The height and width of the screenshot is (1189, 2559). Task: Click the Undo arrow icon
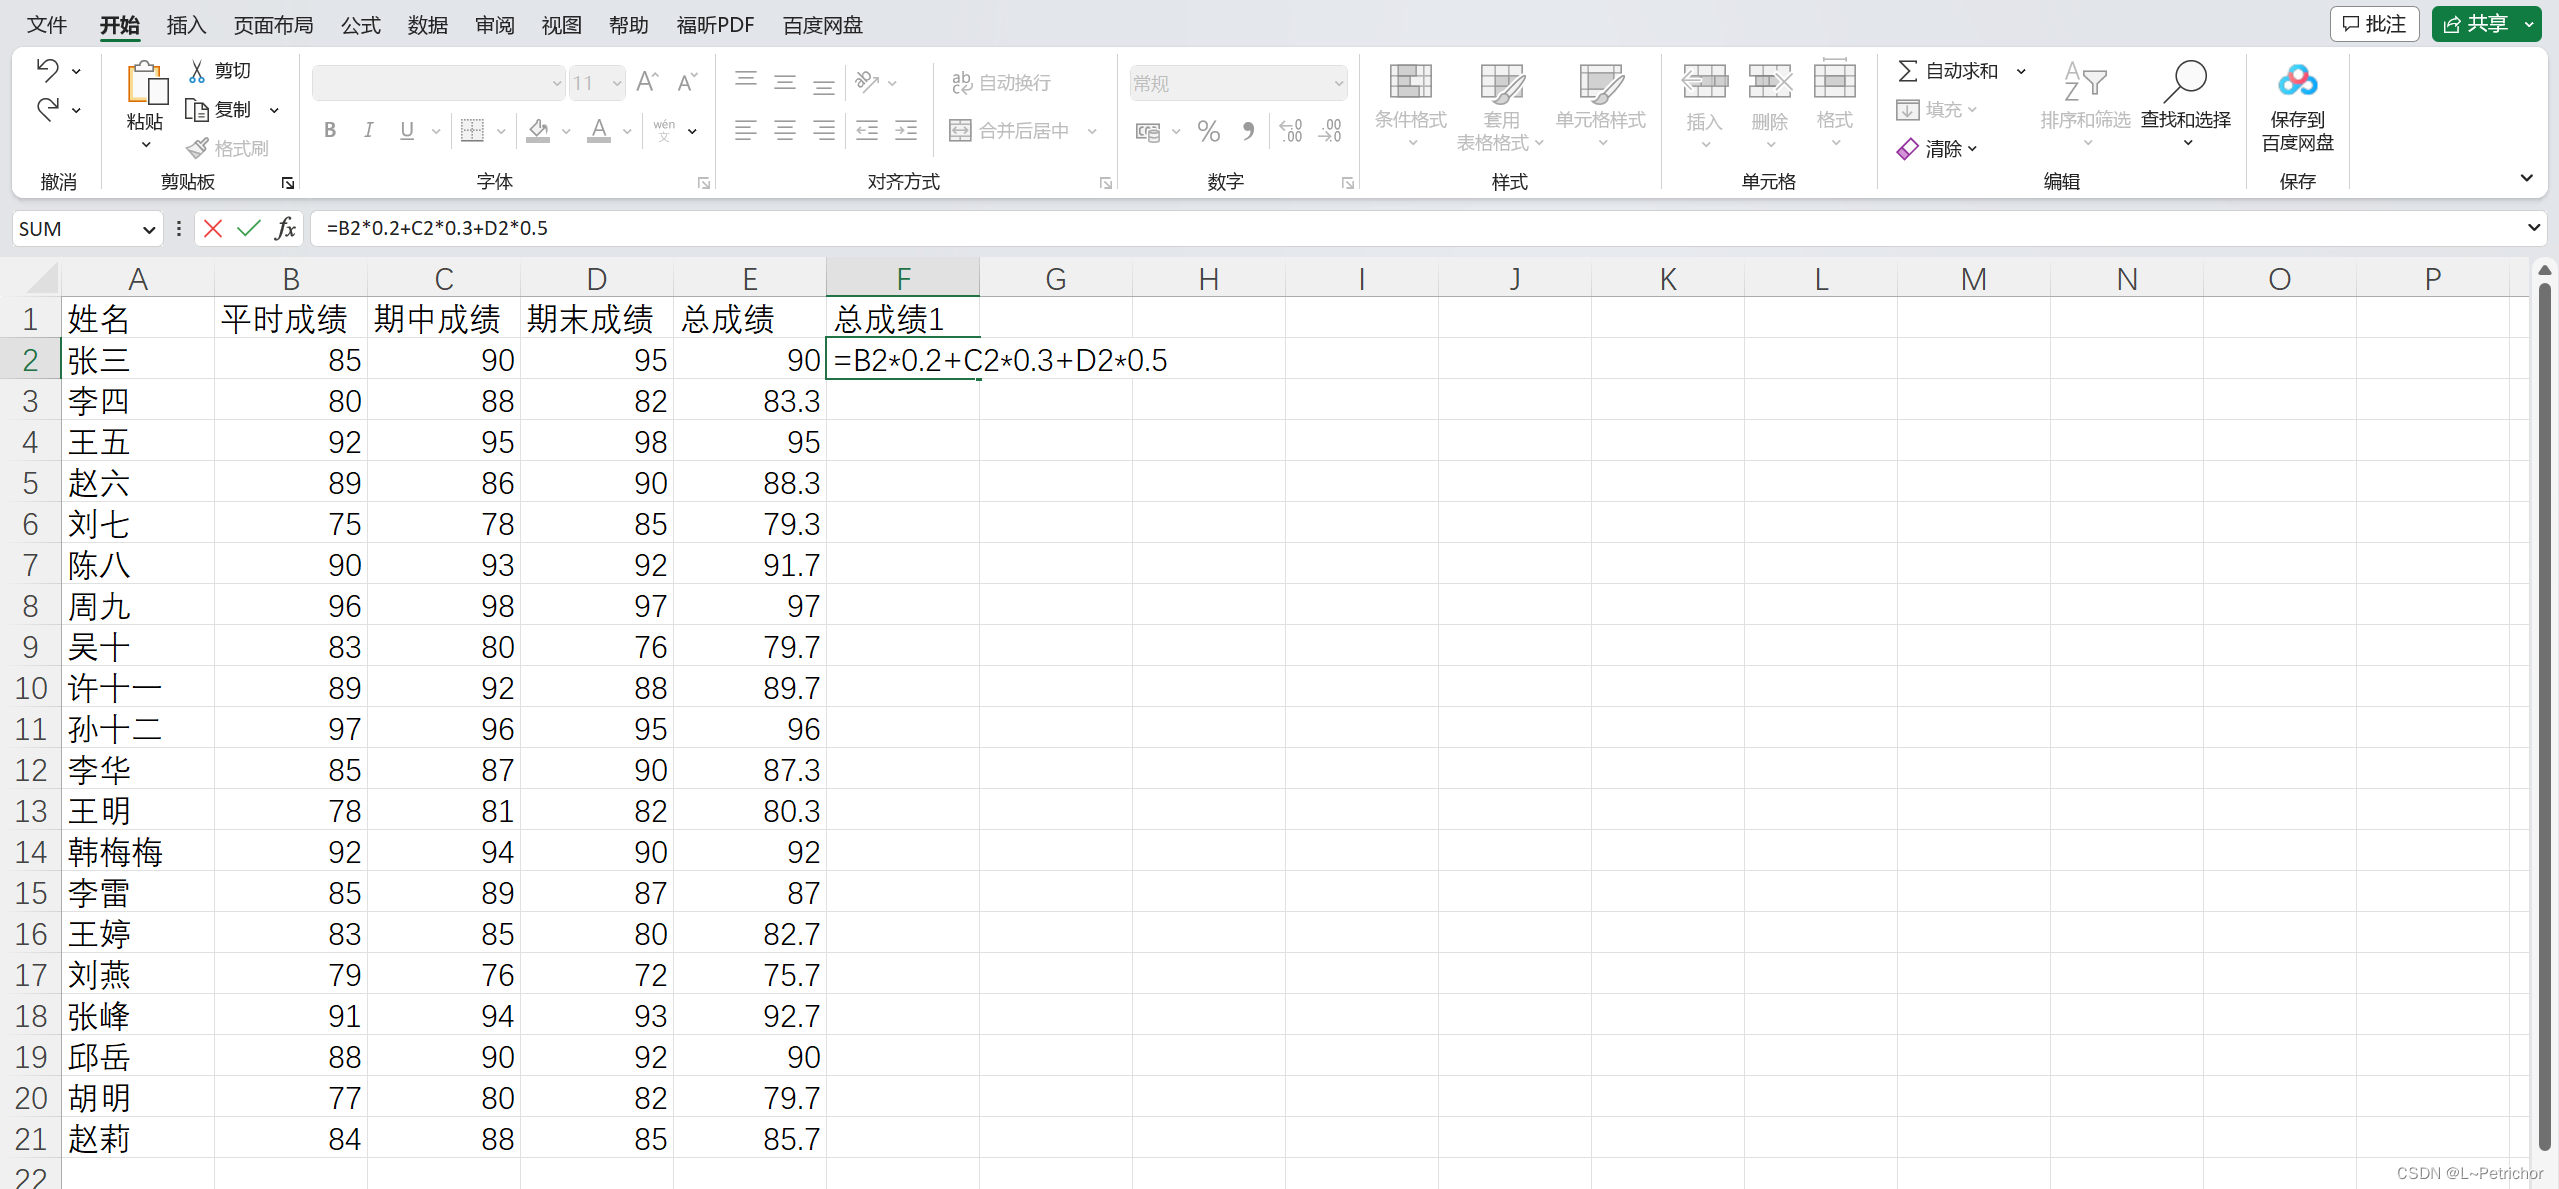[47, 70]
